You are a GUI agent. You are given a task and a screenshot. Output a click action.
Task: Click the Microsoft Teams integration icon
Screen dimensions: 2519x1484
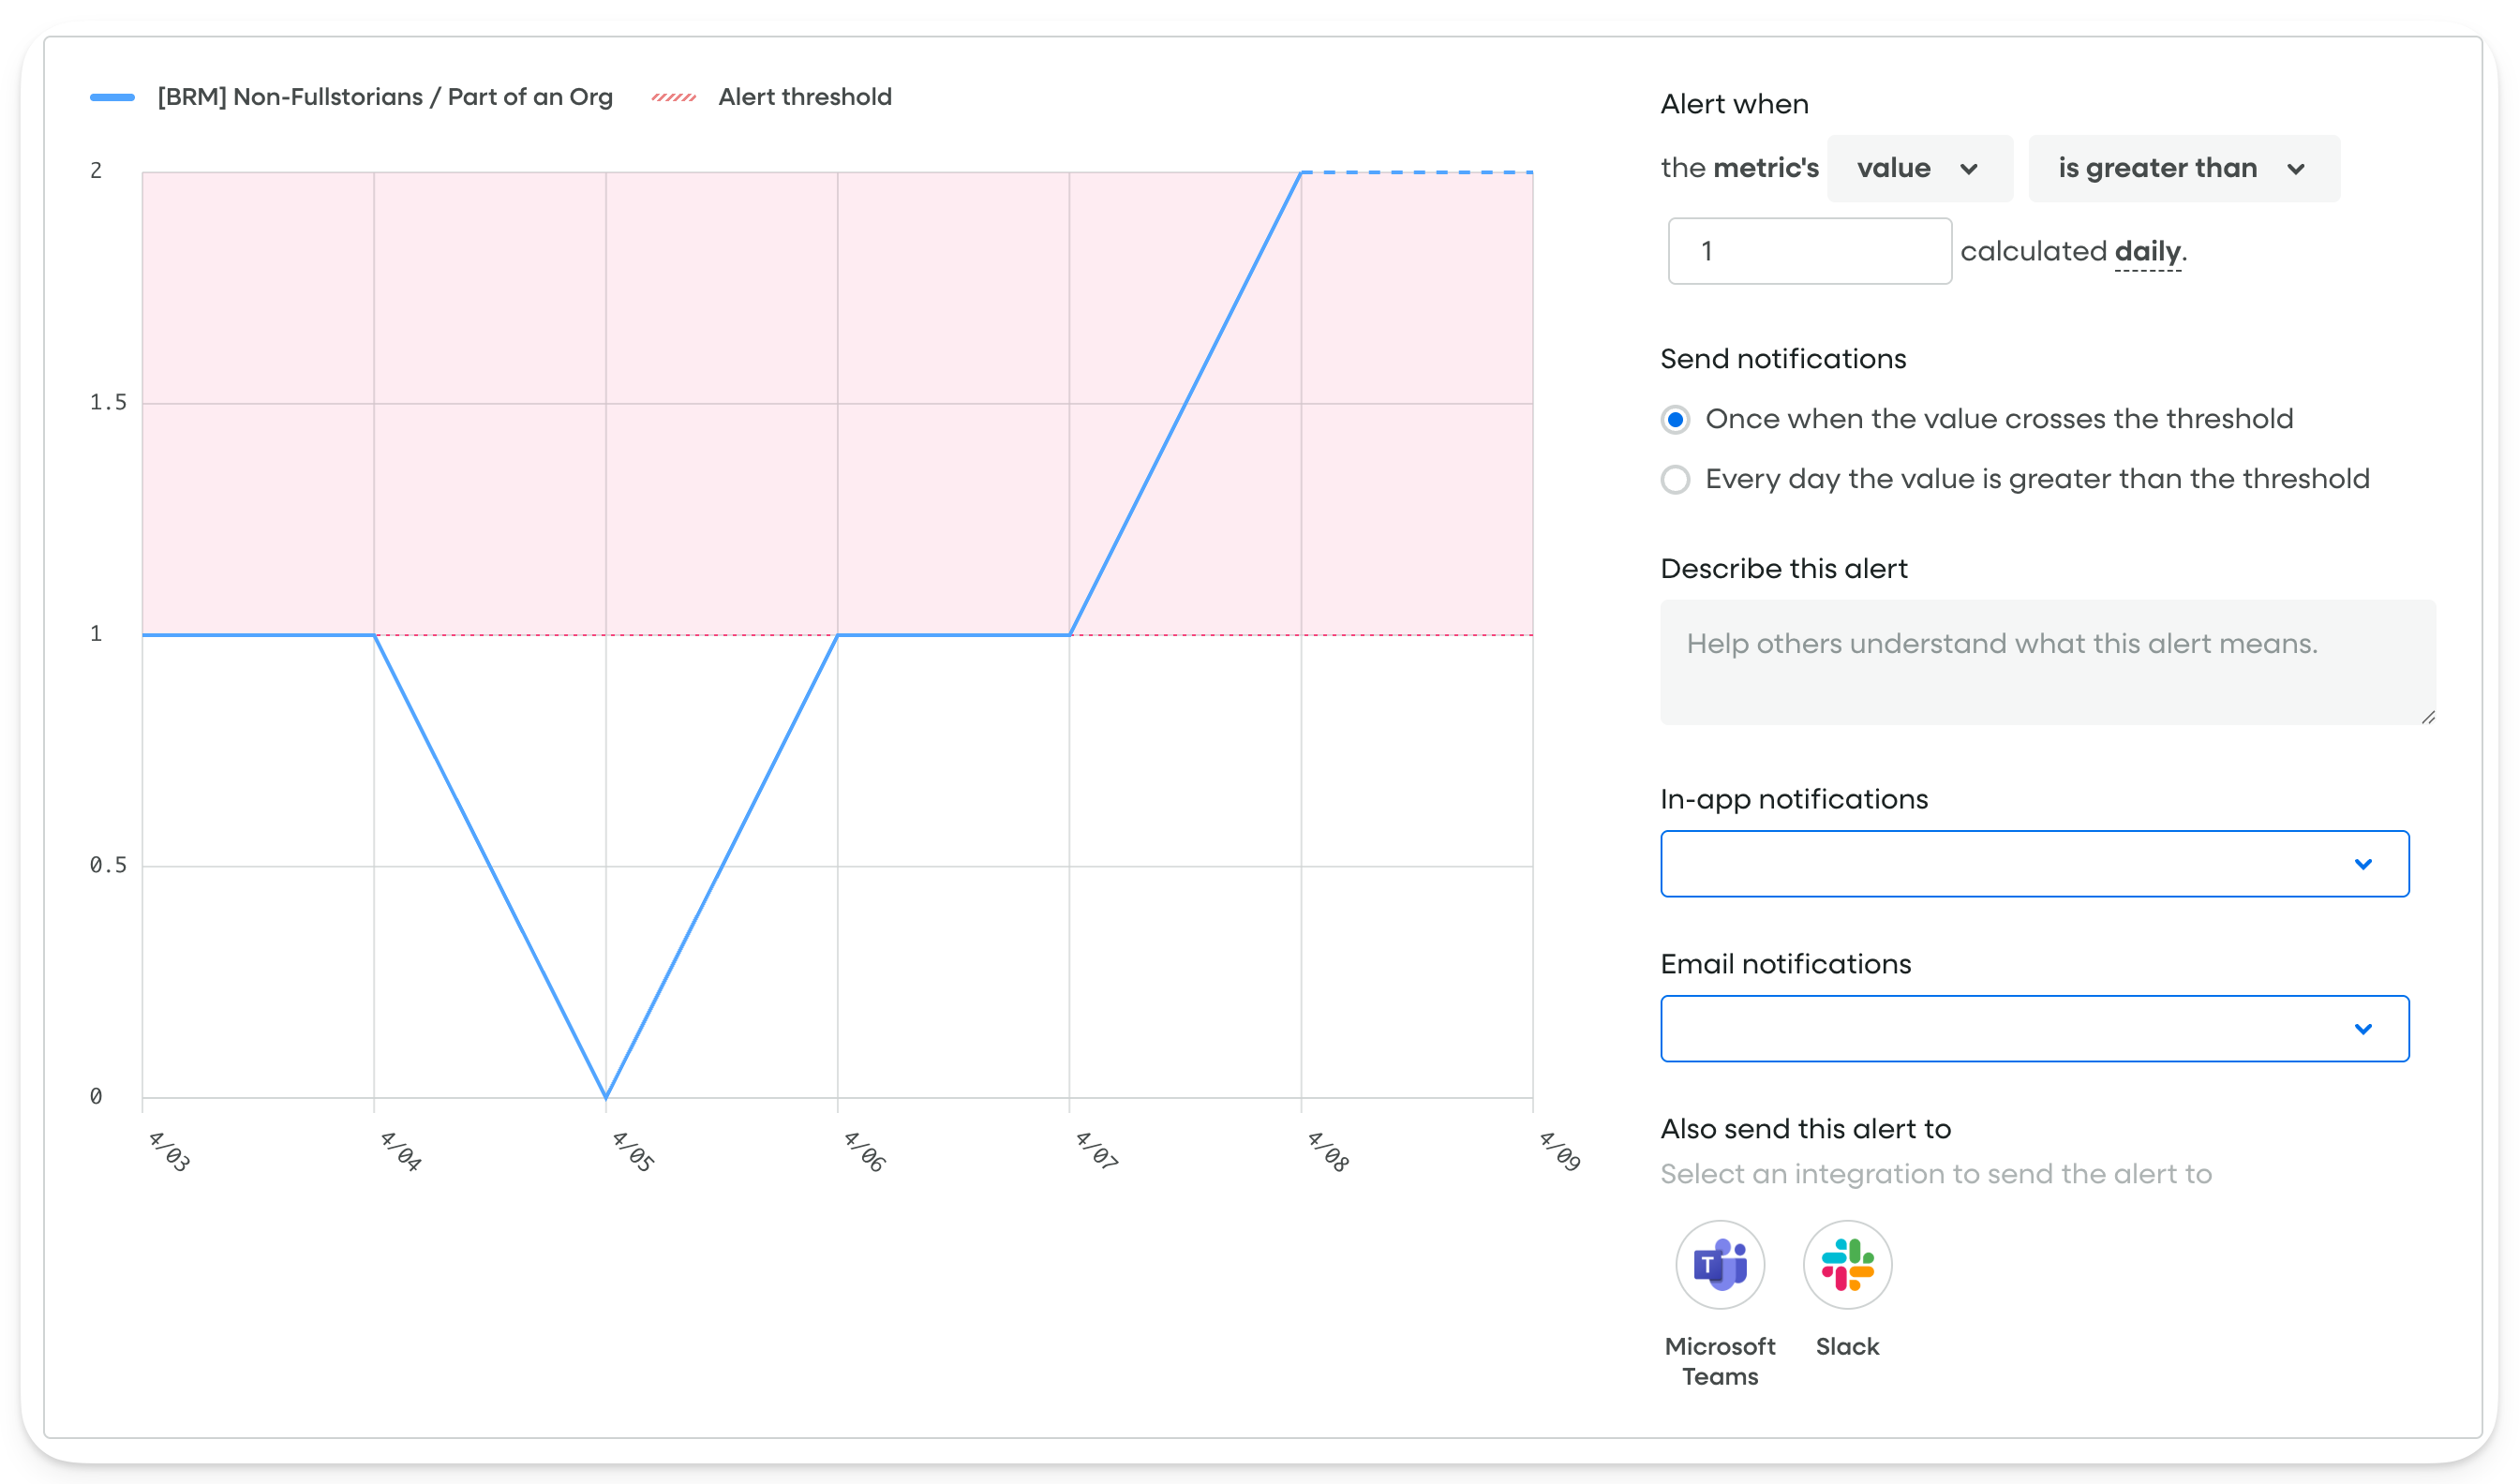coord(1719,1265)
